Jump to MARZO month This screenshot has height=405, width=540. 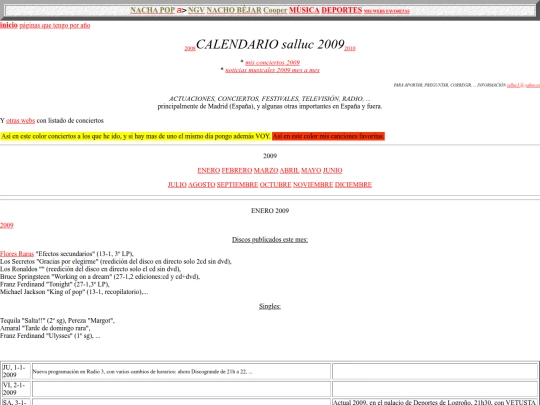pyautogui.click(x=266, y=170)
